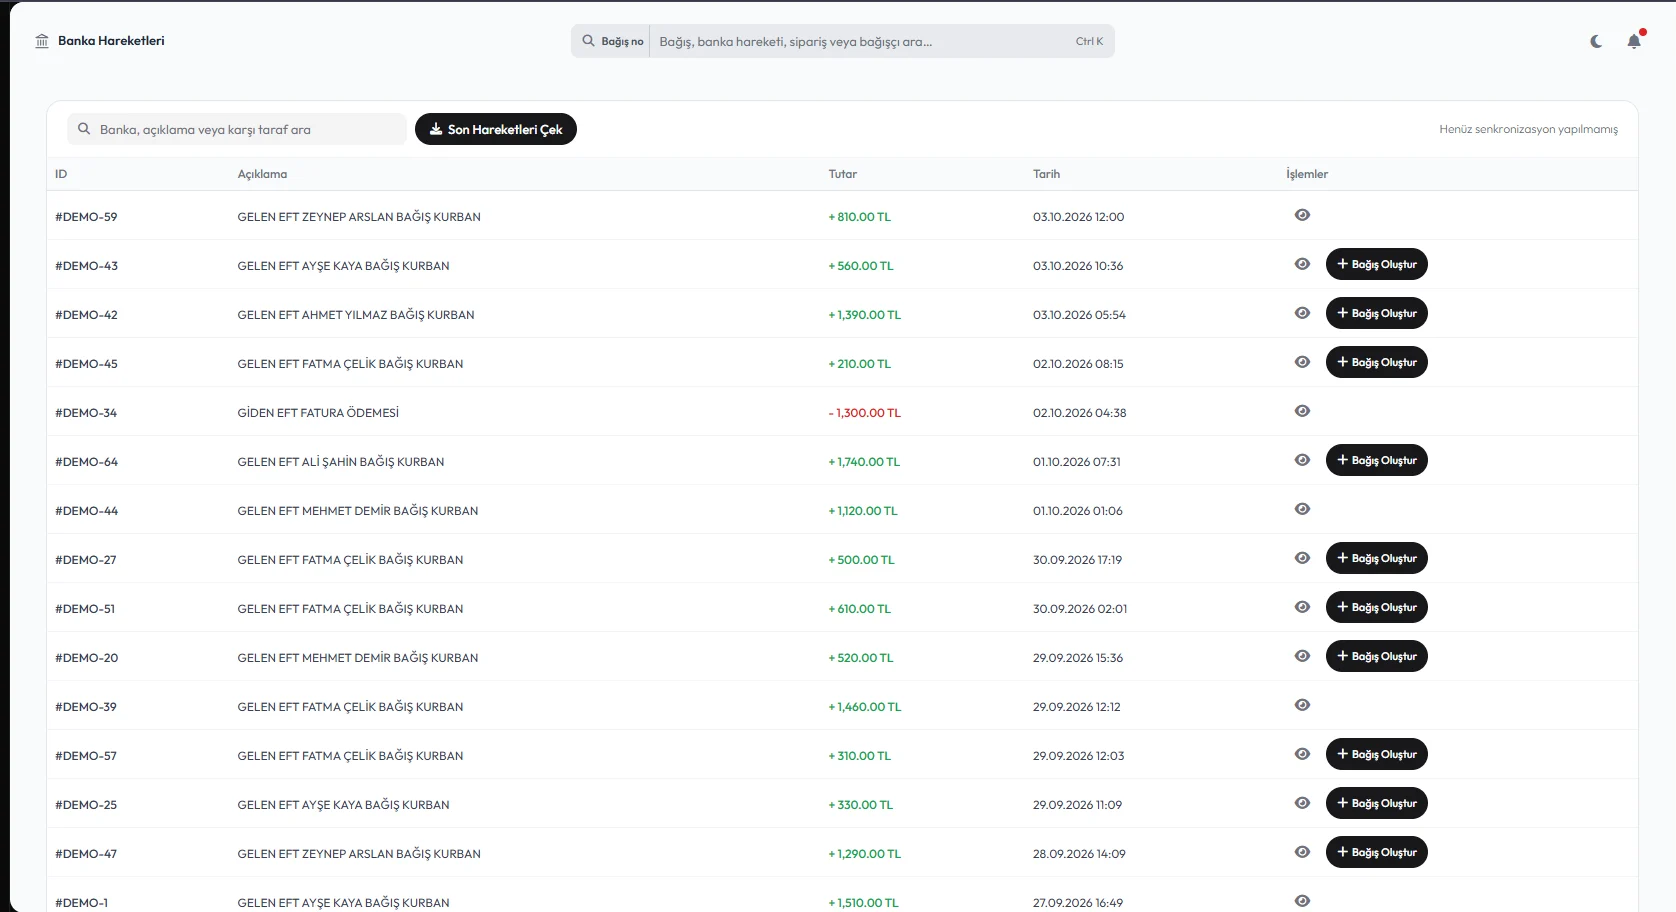Screen dimensions: 1676x912
Task: Create donation from #DEMO-27 transaction
Action: (1377, 558)
